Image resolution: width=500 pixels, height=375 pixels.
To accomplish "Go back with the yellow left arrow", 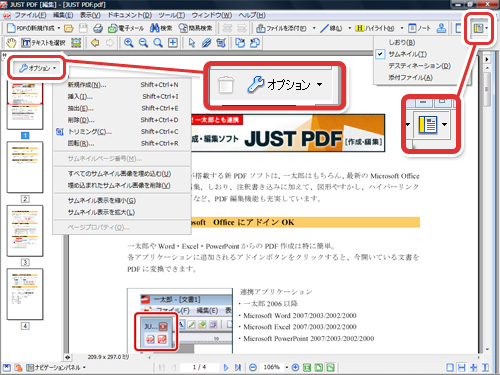I will pyautogui.click(x=95, y=43).
